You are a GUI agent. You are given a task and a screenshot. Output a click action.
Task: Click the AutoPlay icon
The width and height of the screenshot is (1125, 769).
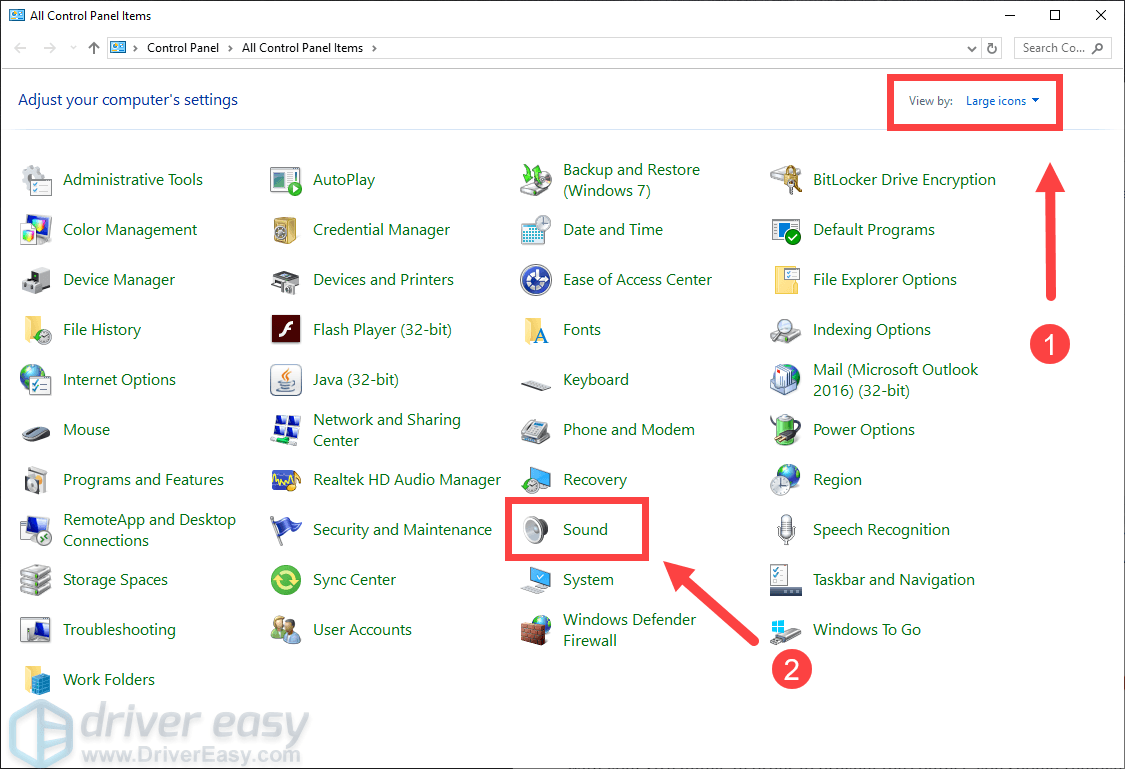pos(286,180)
